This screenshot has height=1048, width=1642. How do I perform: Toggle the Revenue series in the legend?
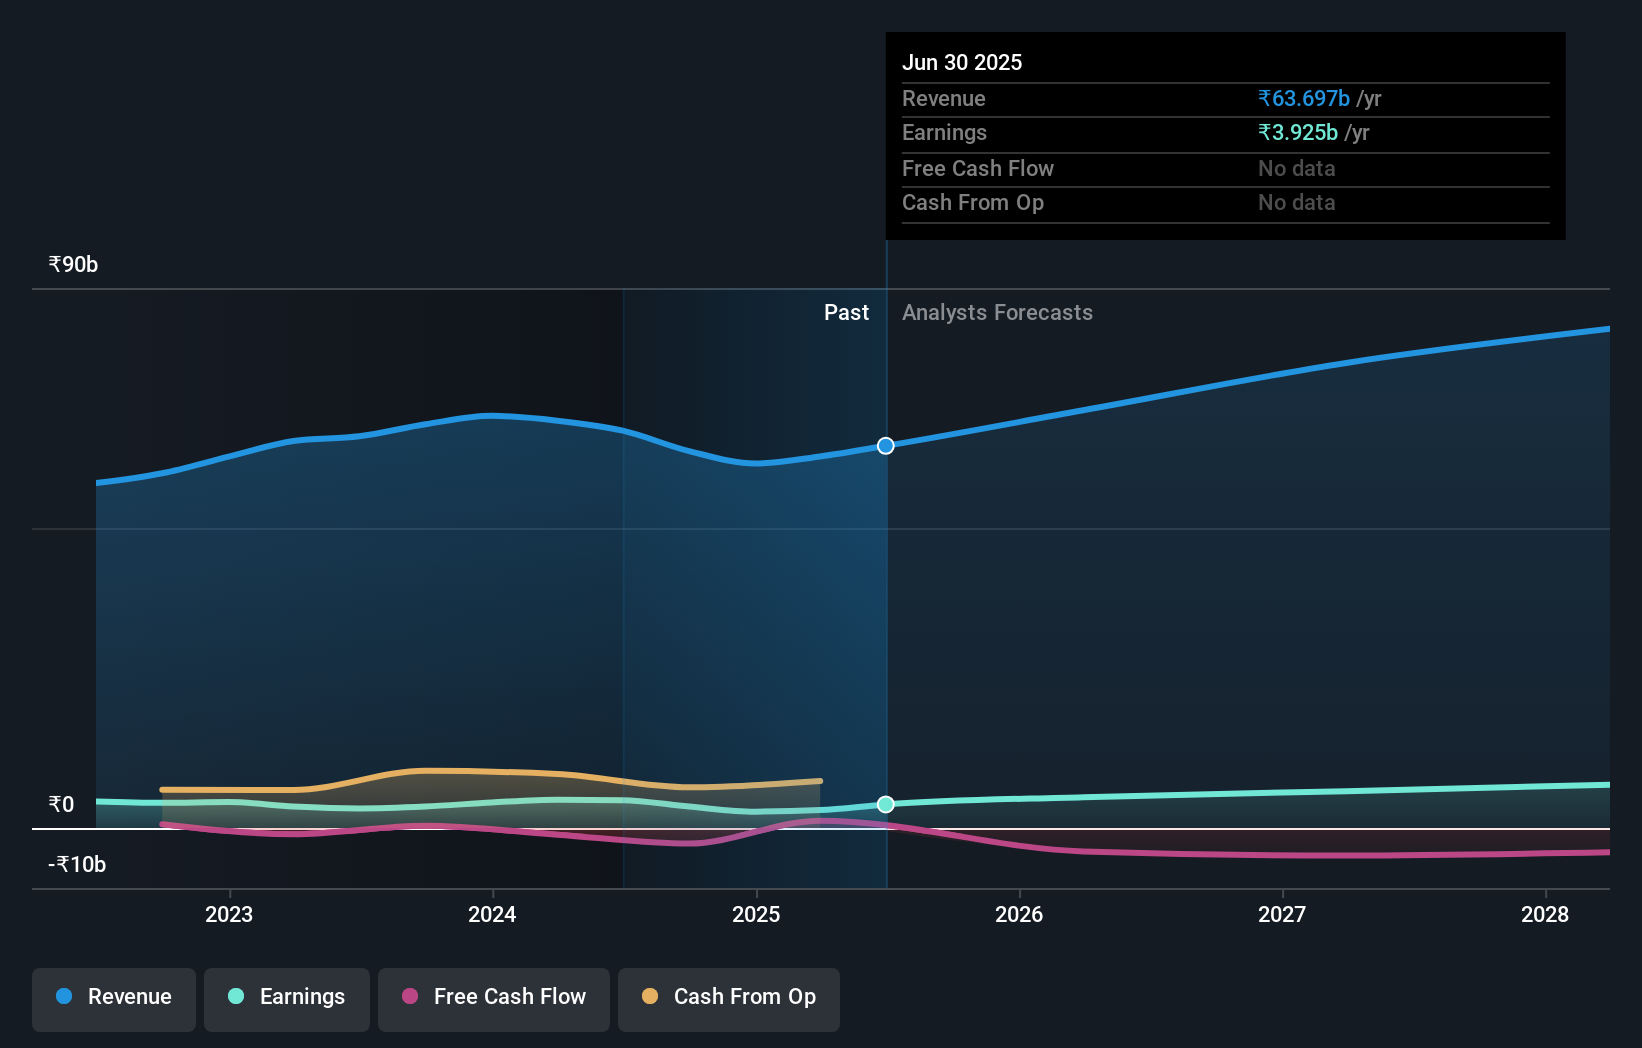click(x=113, y=999)
